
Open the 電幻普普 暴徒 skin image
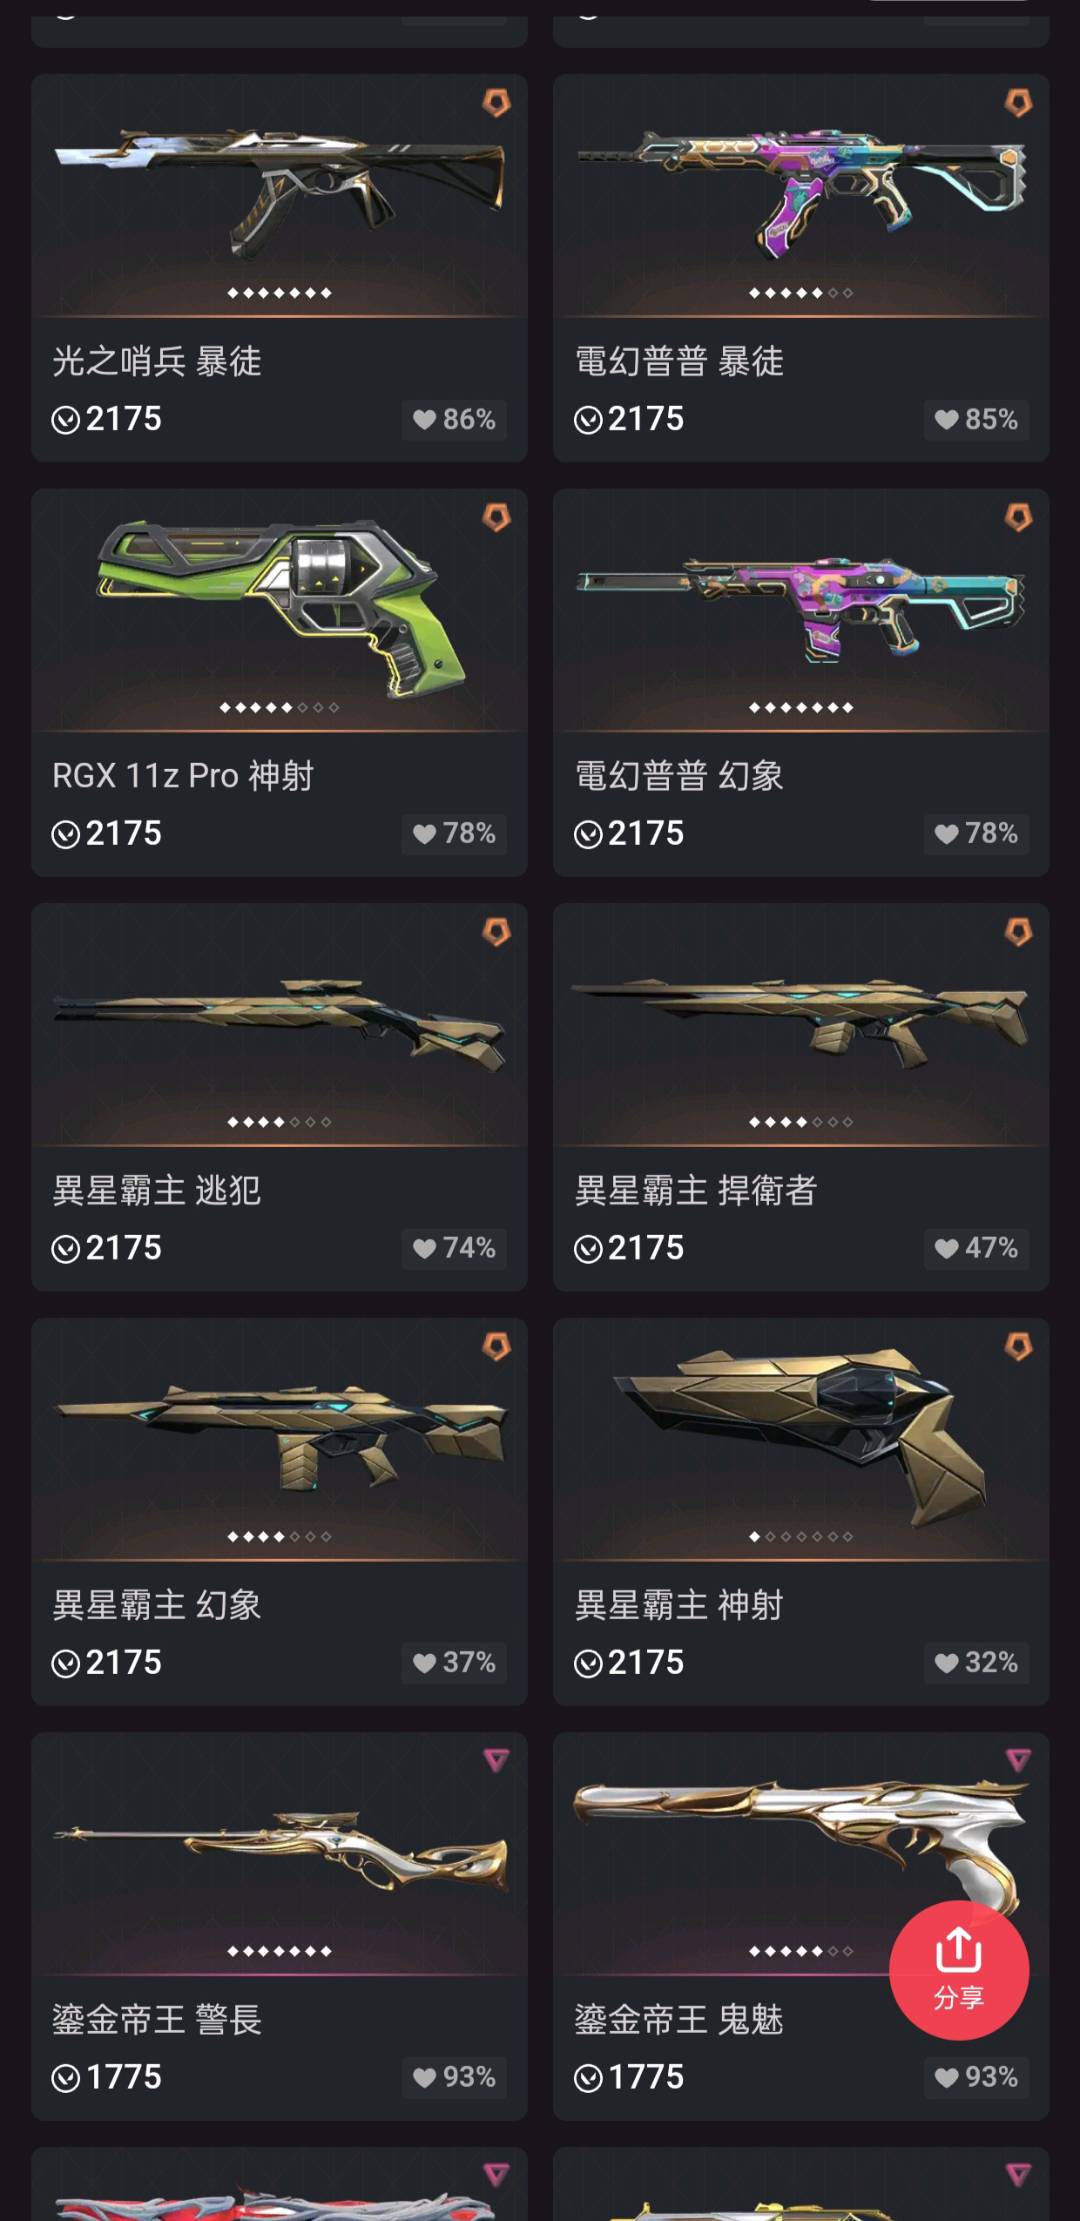coord(801,192)
